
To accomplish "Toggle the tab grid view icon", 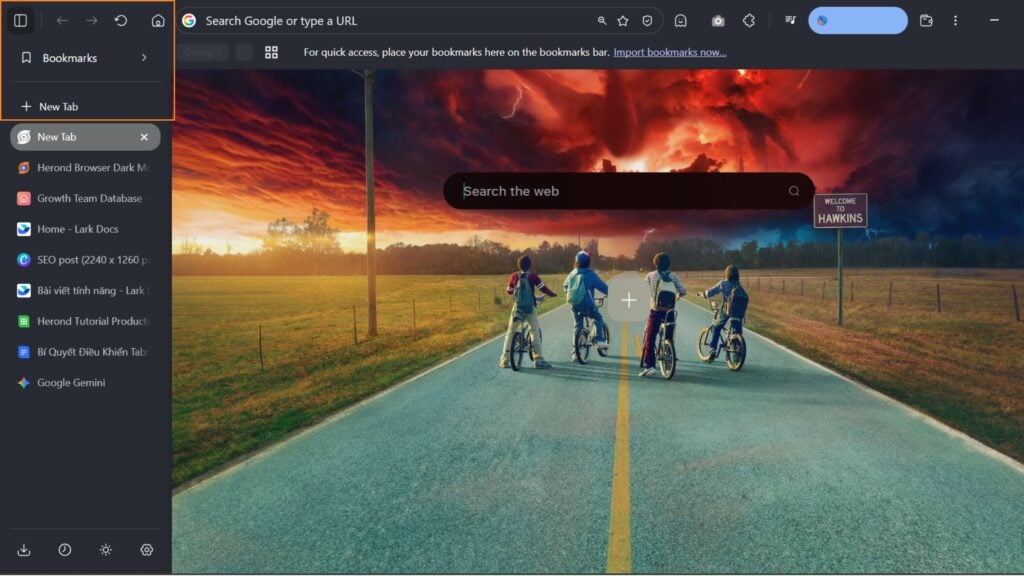I will point(271,52).
